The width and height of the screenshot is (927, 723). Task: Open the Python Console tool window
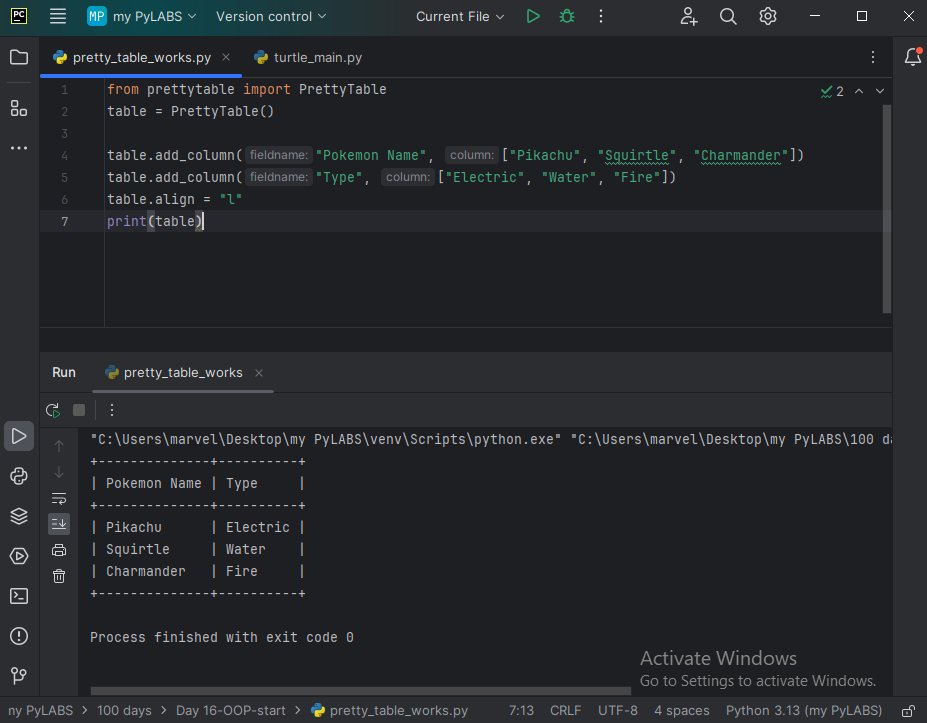[x=19, y=476]
